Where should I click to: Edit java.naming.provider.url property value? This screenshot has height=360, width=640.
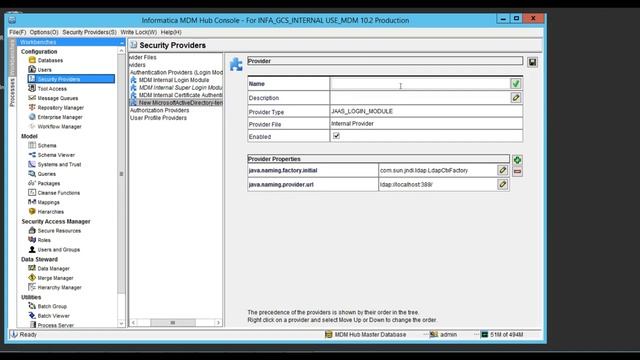pyautogui.click(x=502, y=184)
